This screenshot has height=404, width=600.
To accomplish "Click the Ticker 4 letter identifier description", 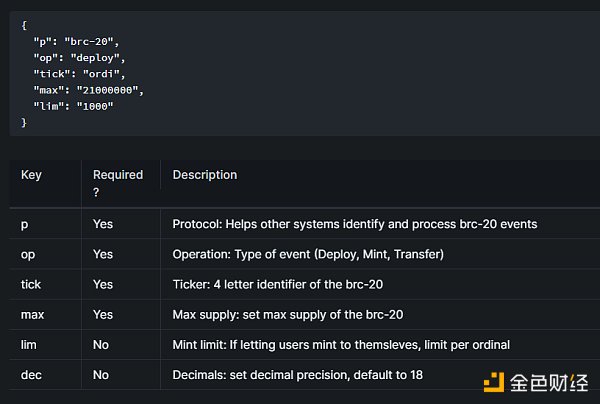I will (x=278, y=284).
